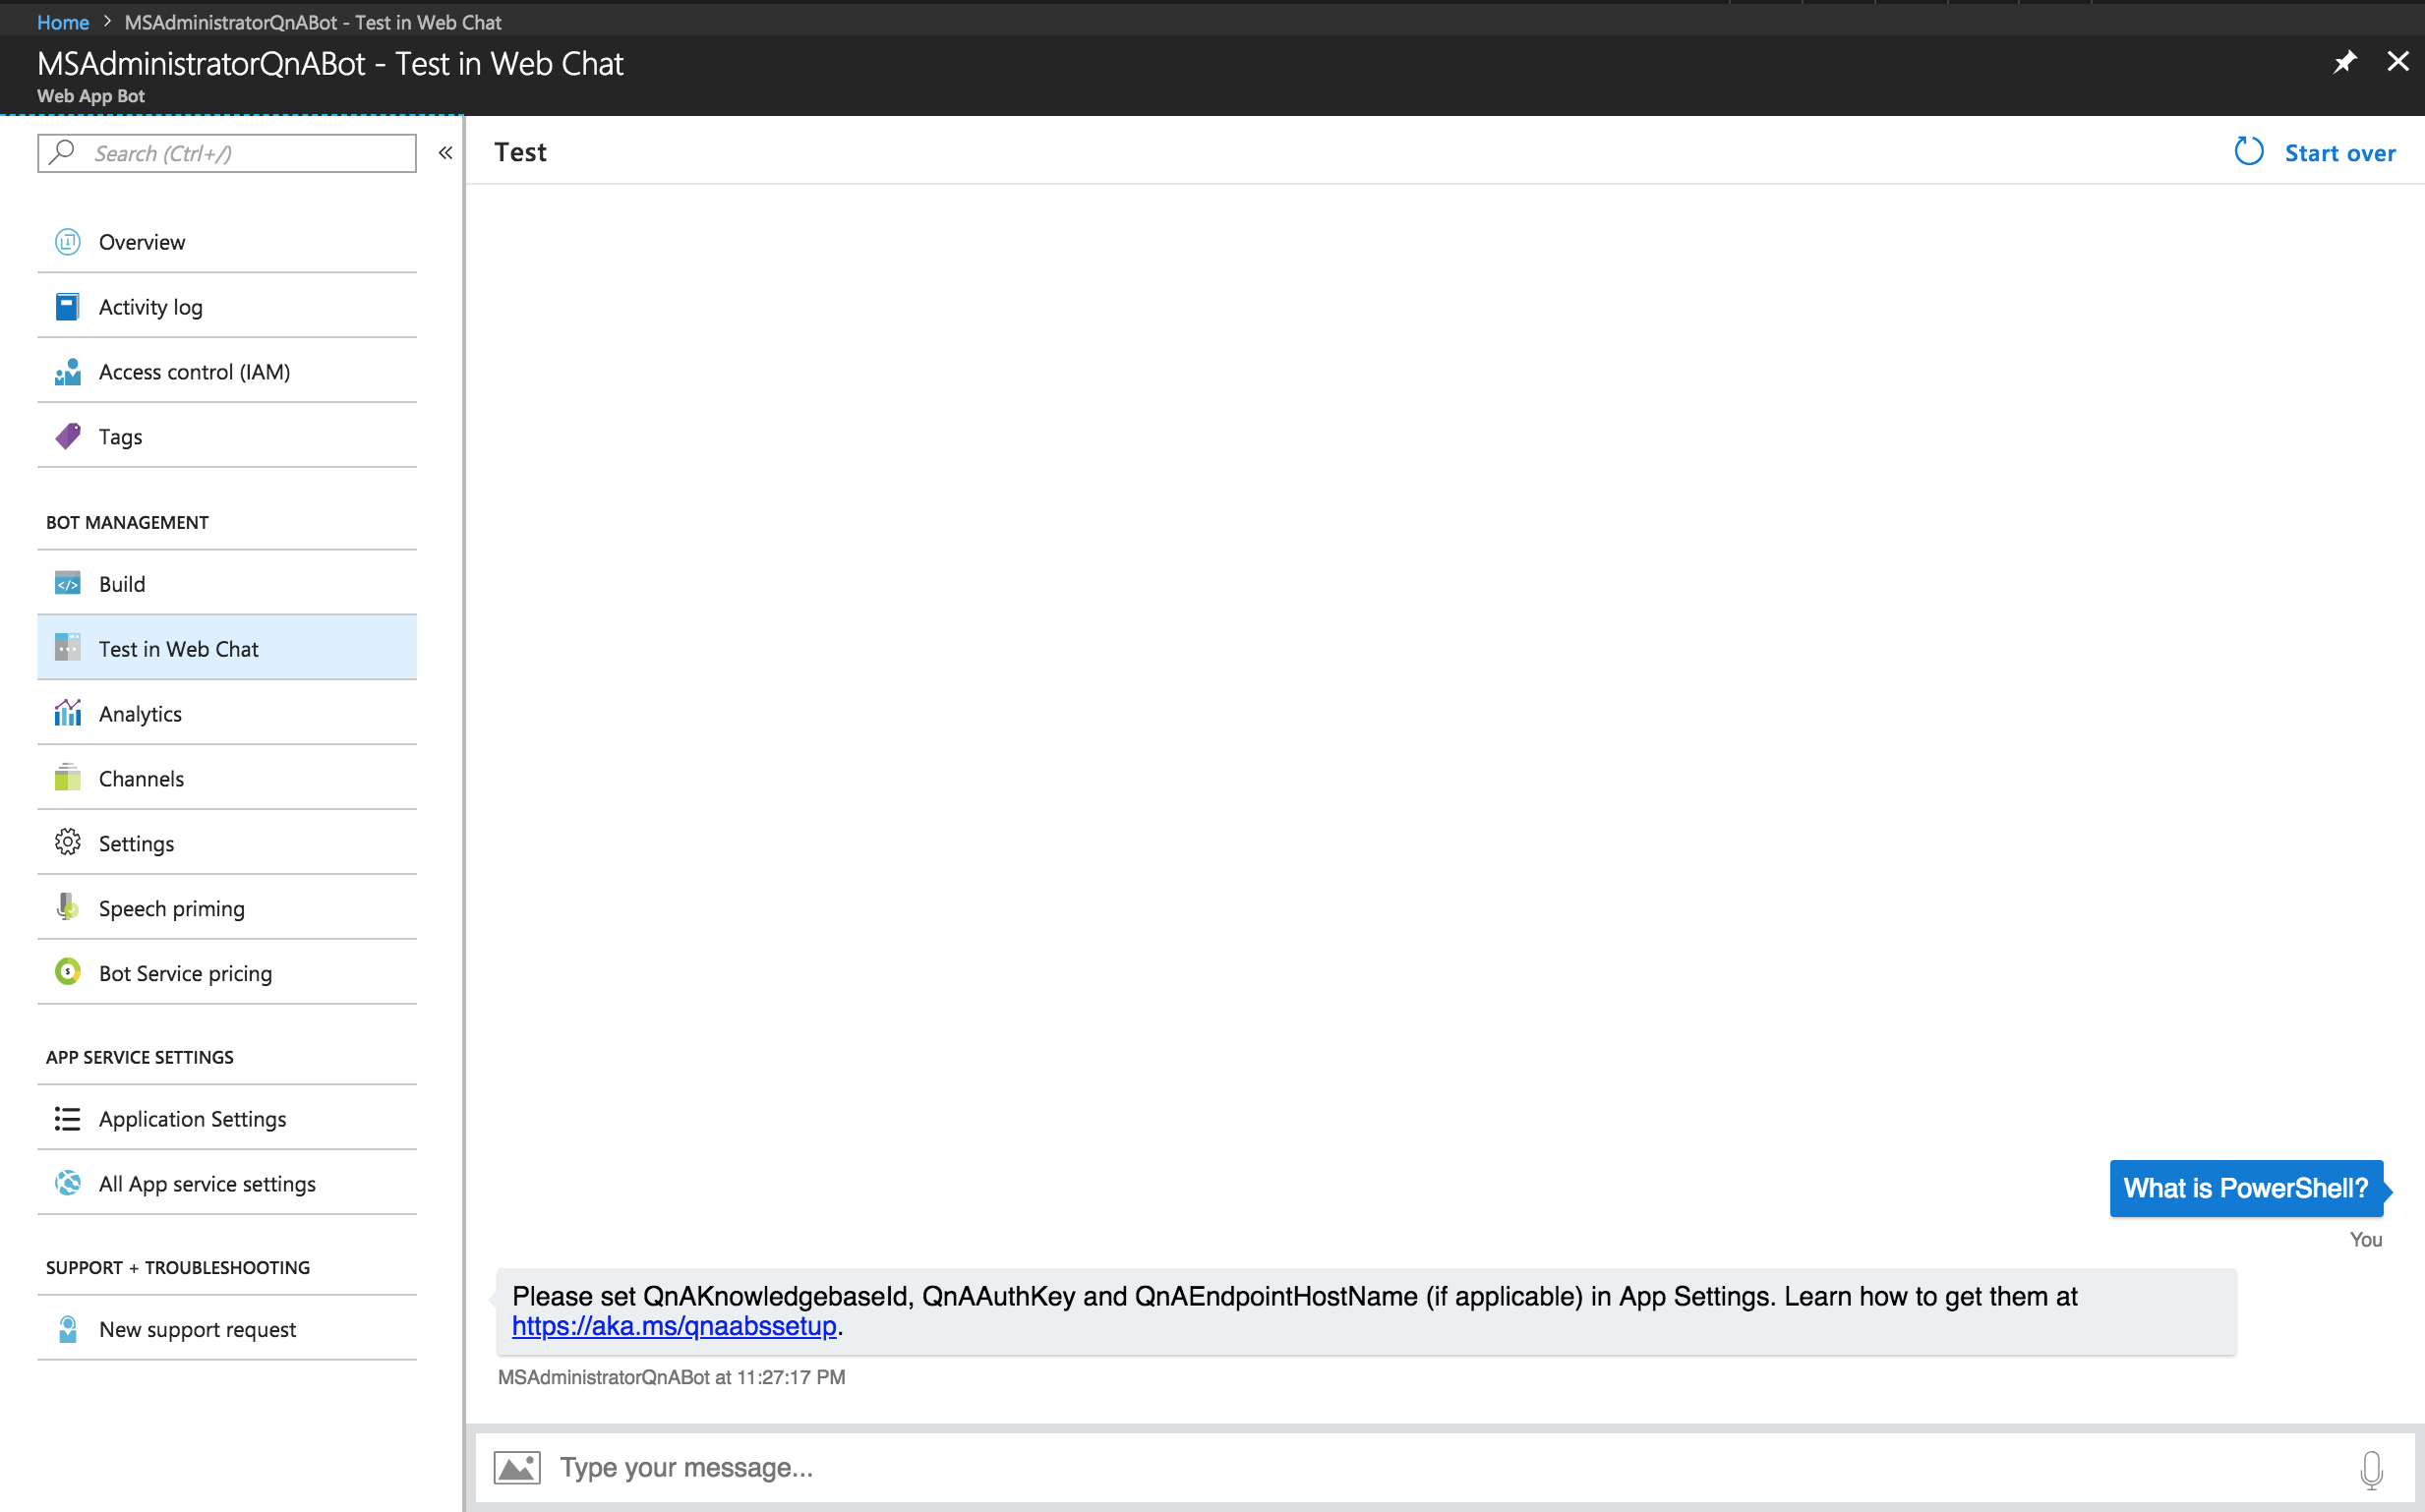Click the All App service settings icon
The image size is (2425, 1512).
point(67,1183)
